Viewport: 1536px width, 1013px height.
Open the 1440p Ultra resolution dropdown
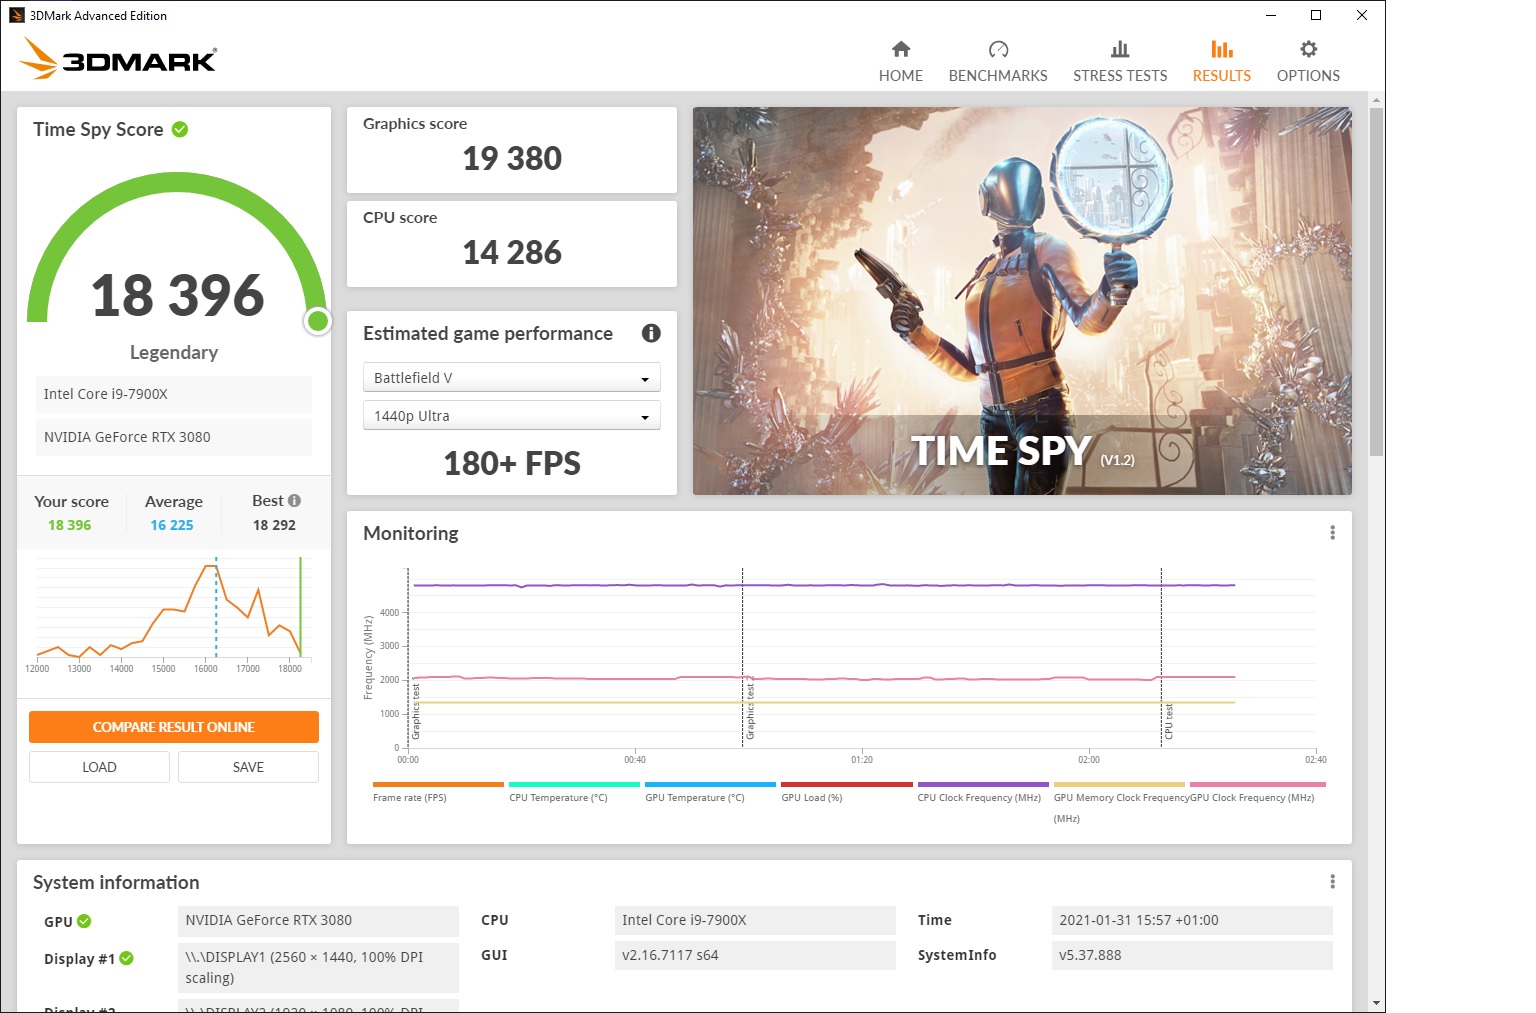point(511,415)
